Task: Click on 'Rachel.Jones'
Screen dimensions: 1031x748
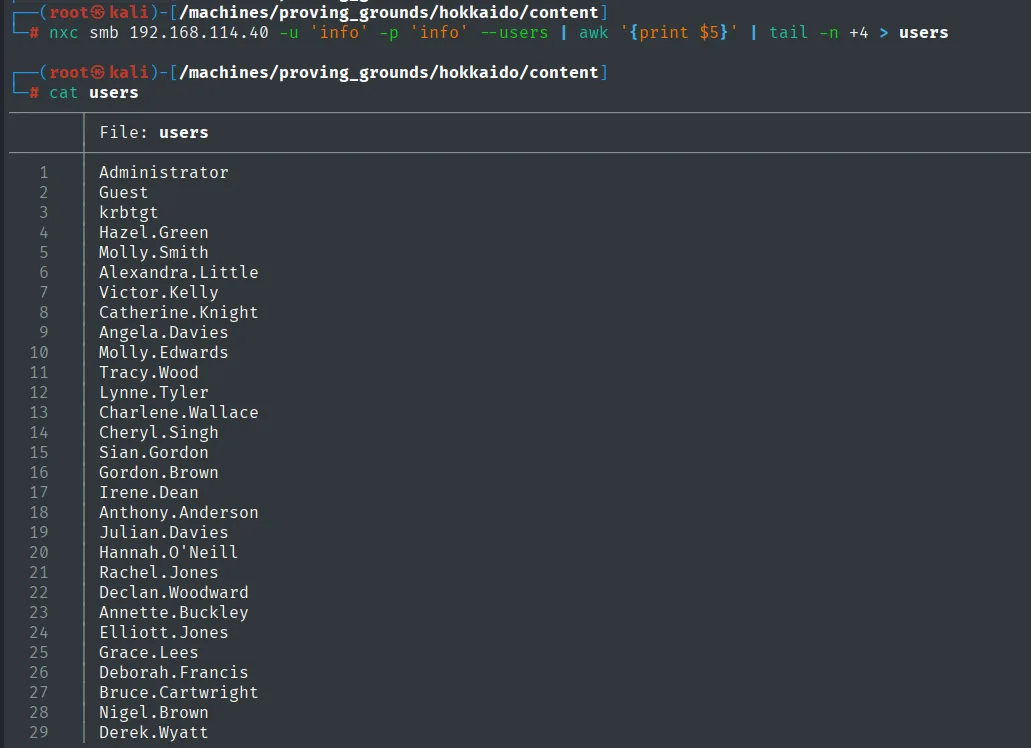Action: (x=158, y=573)
